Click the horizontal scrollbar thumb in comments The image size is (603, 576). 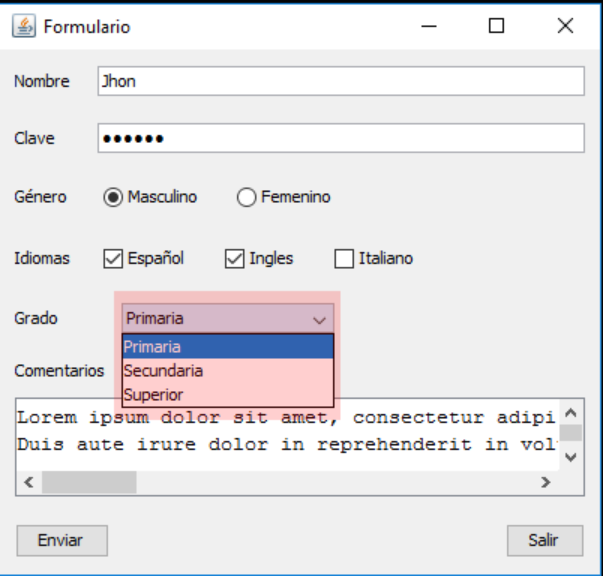coord(89,482)
